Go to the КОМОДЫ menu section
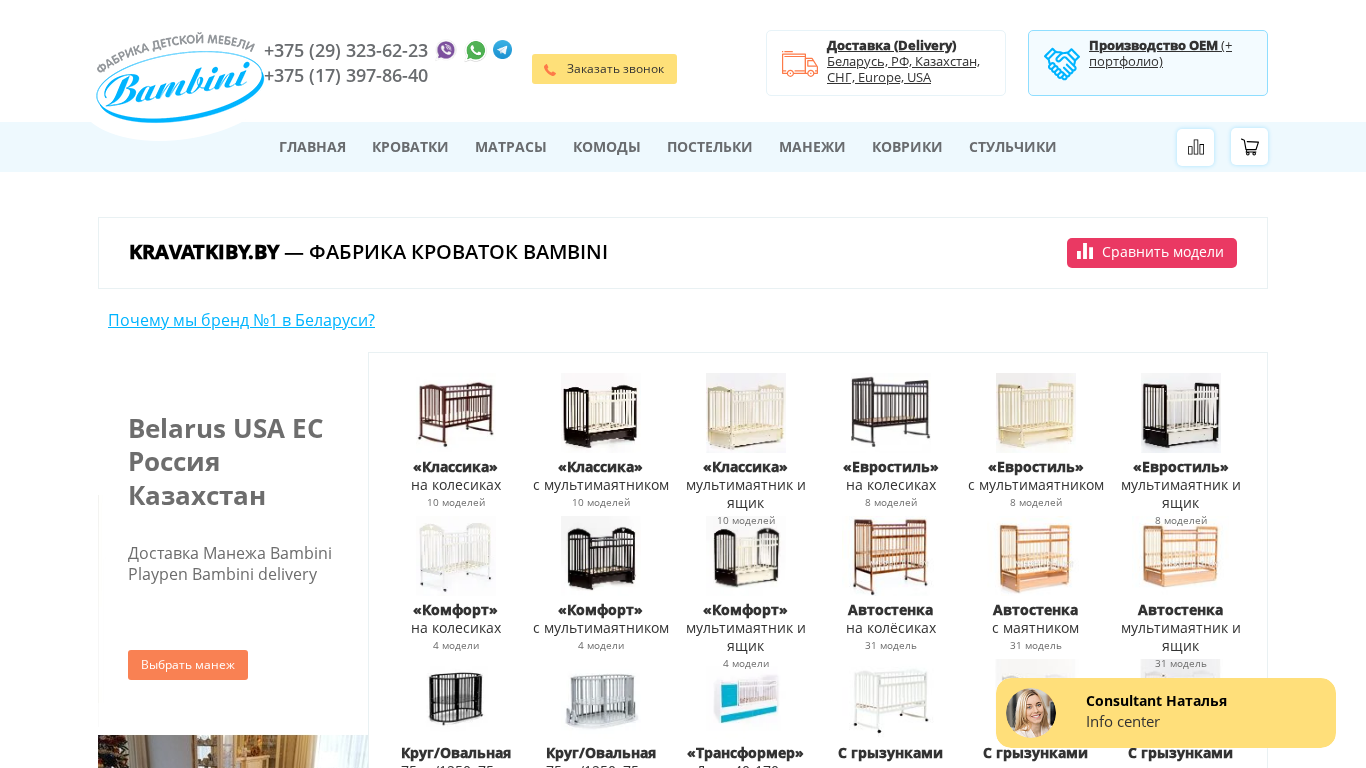 (x=606, y=147)
